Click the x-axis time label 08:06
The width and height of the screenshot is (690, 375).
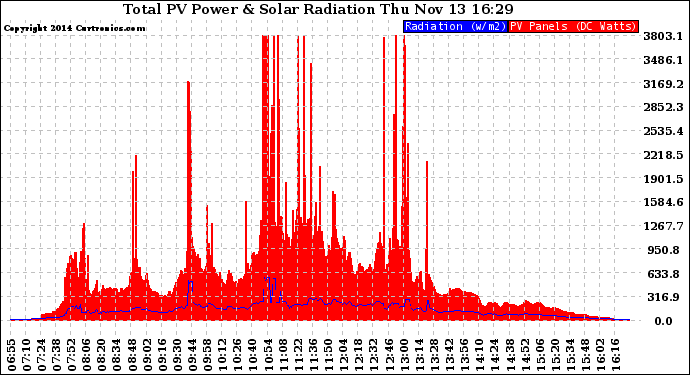(x=87, y=356)
